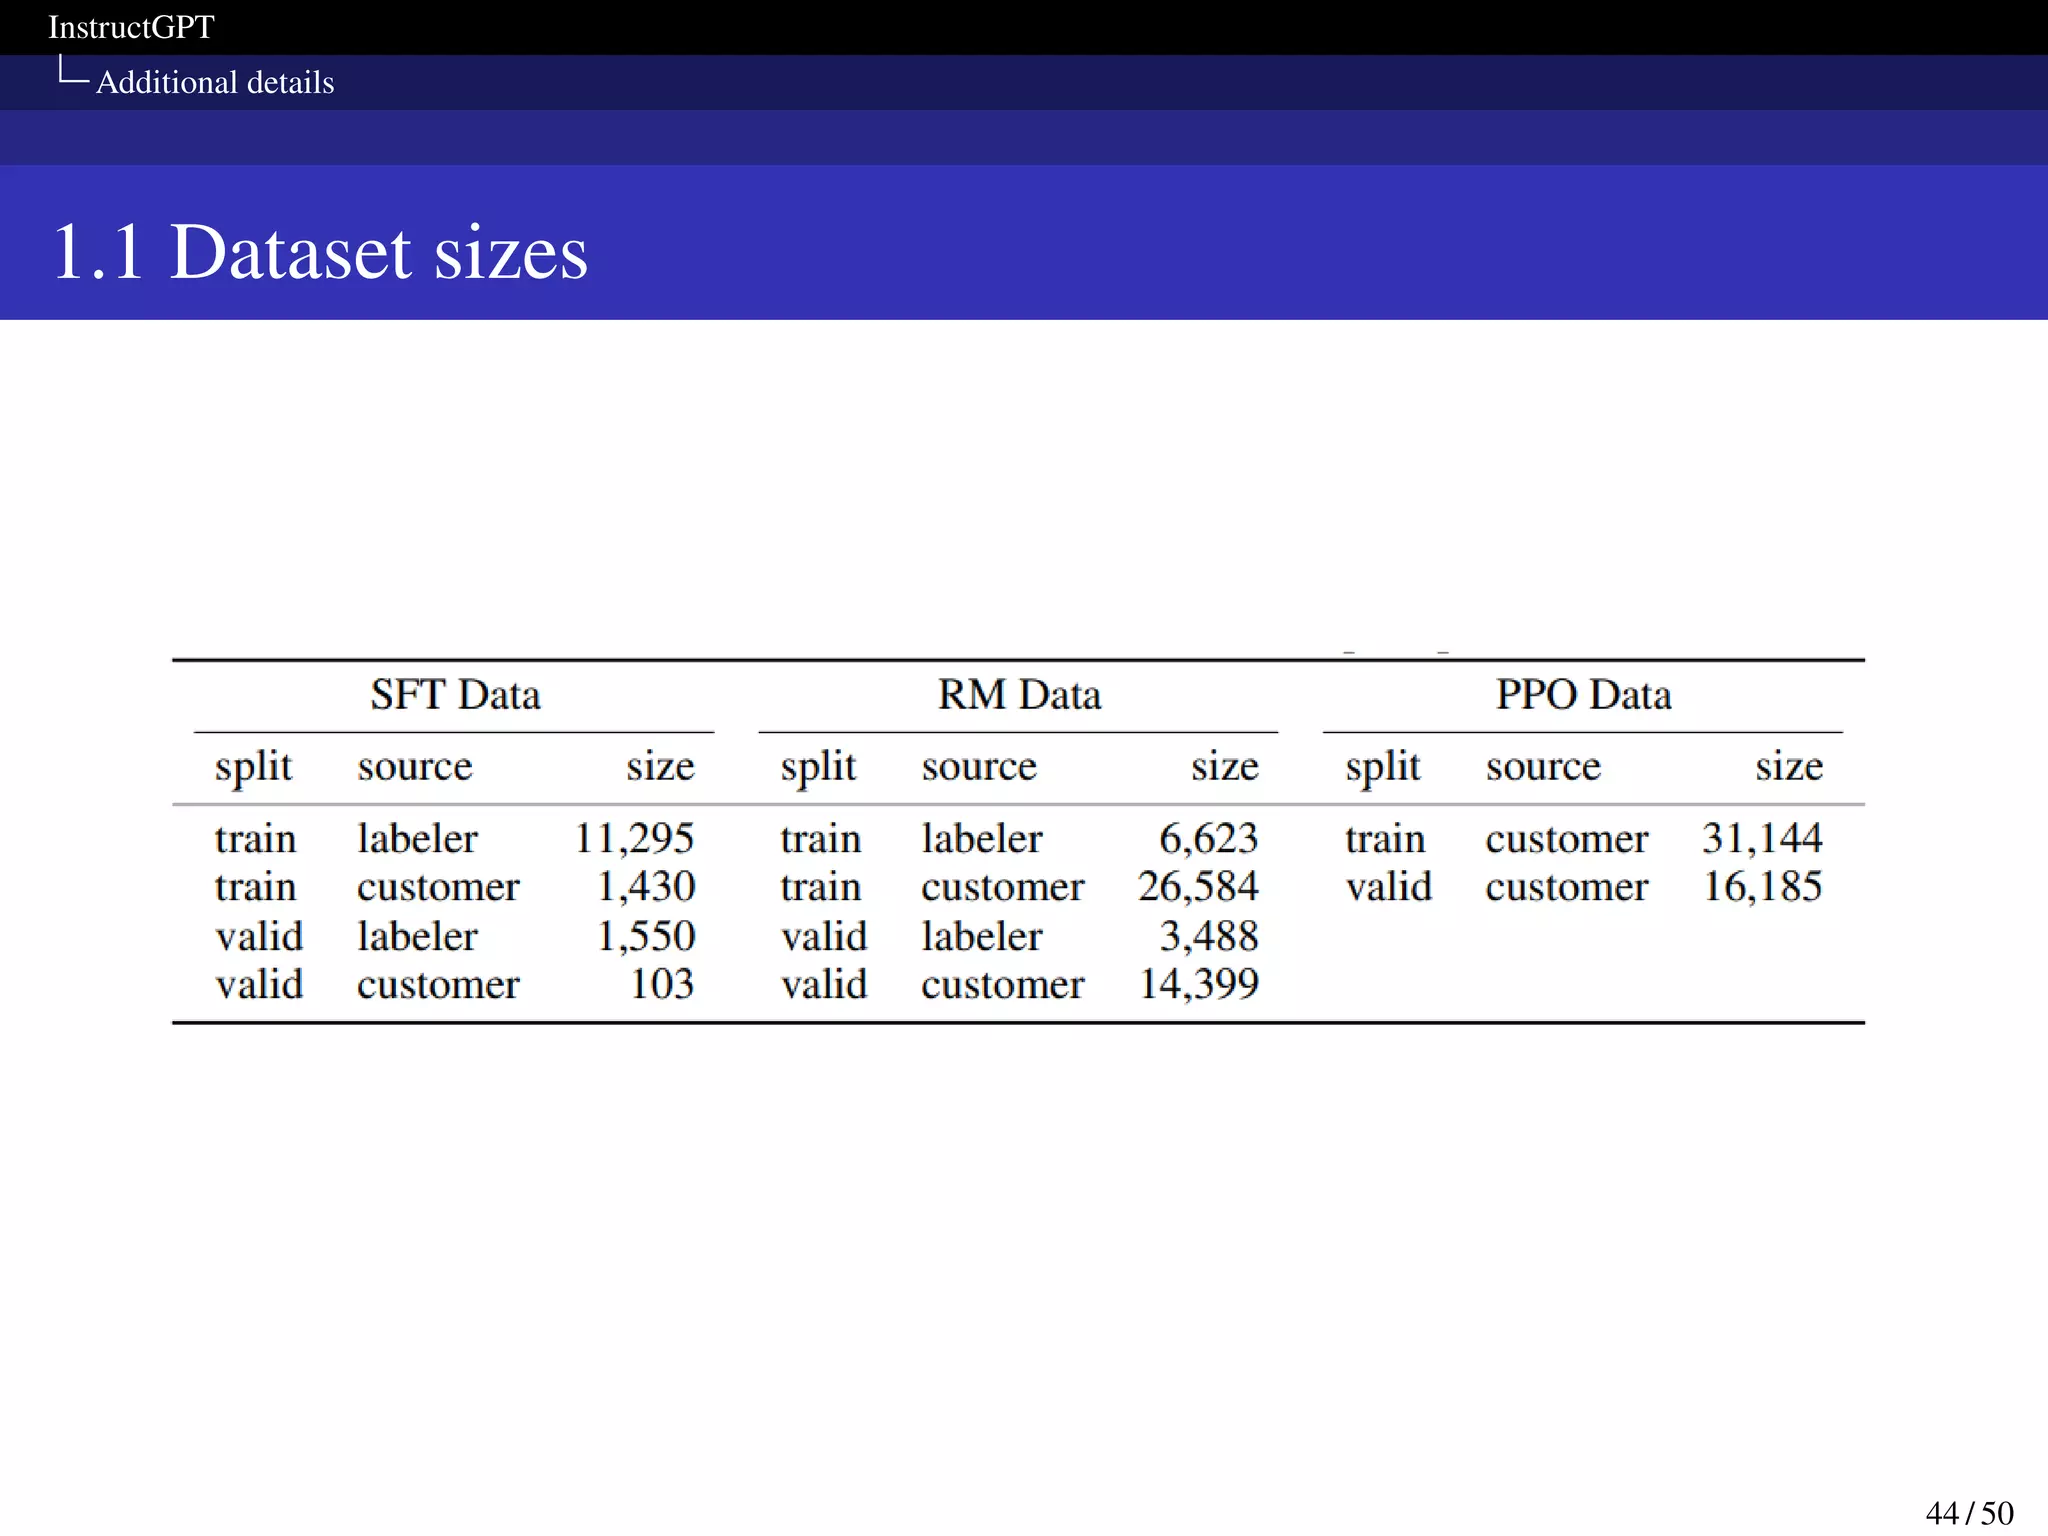Select 'customer' in the 31,144 row

click(1567, 839)
